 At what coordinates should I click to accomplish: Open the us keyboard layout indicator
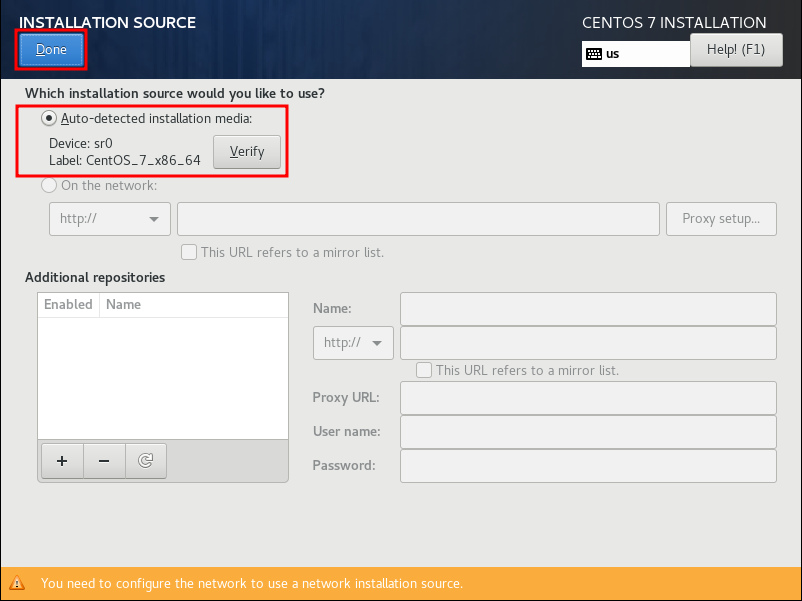636,54
